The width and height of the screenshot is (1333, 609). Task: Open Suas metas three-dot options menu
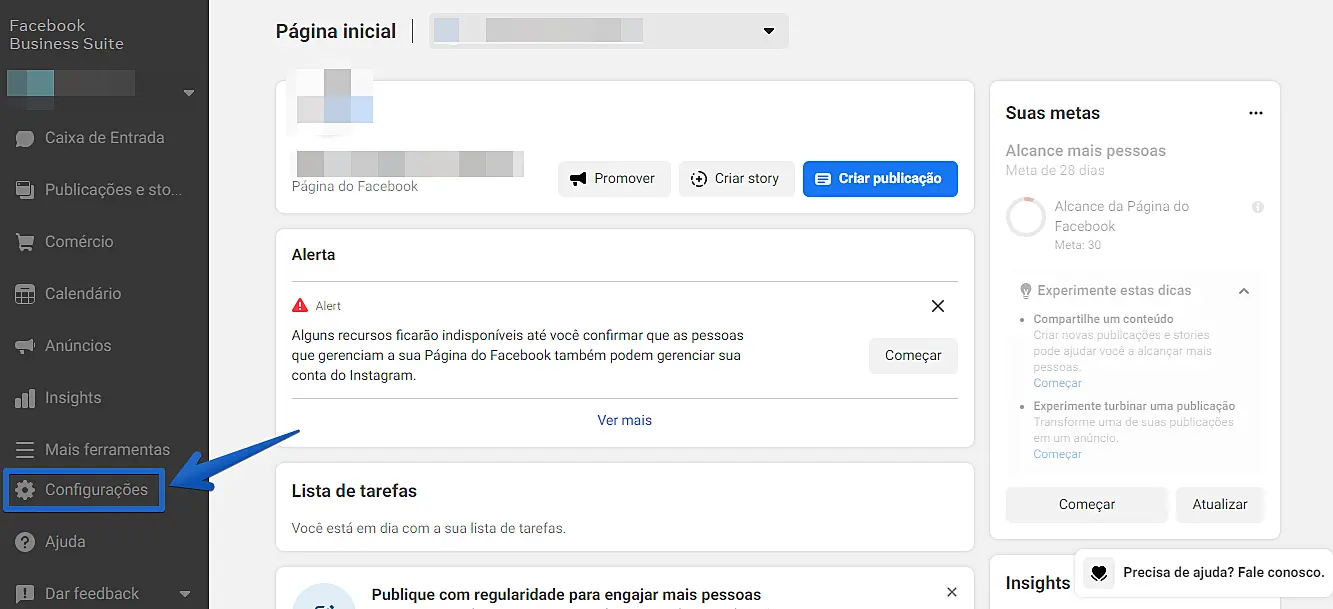(1256, 113)
